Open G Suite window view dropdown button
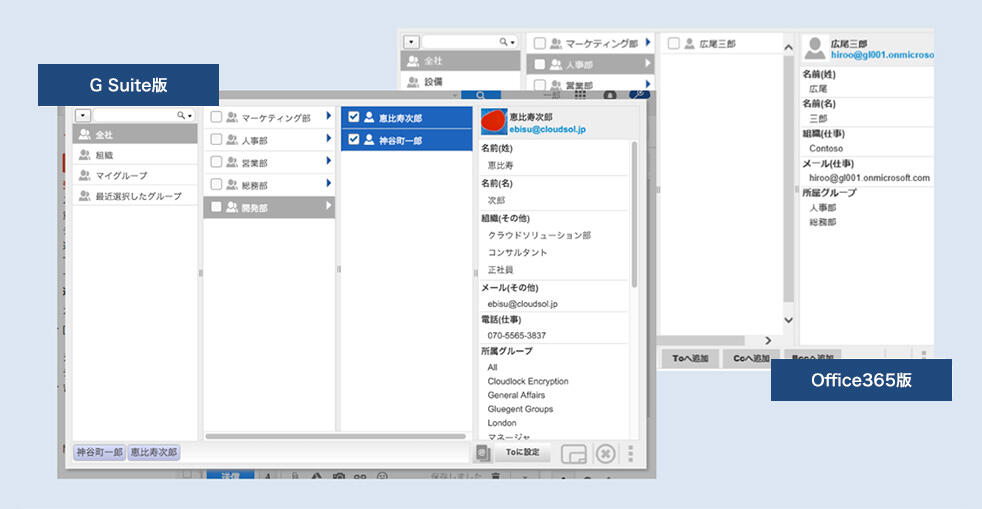The width and height of the screenshot is (982, 509). 83,116
